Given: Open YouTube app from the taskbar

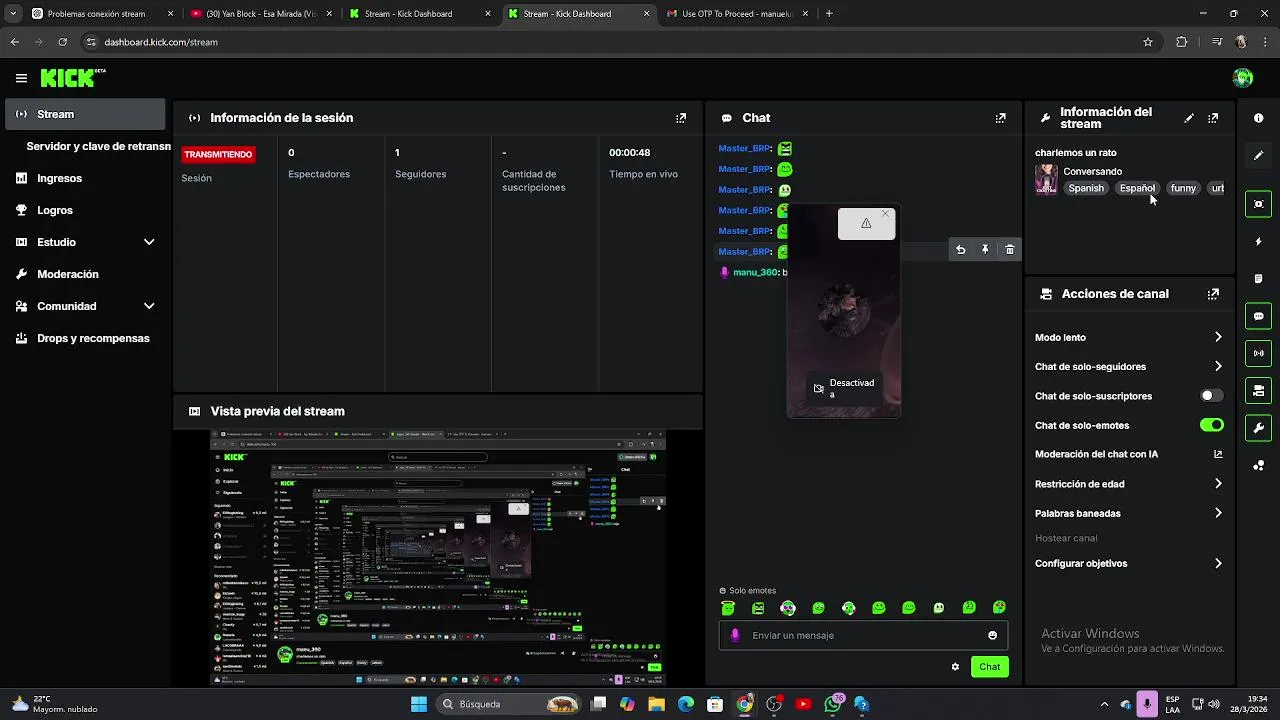Looking at the screenshot, I should tap(803, 704).
